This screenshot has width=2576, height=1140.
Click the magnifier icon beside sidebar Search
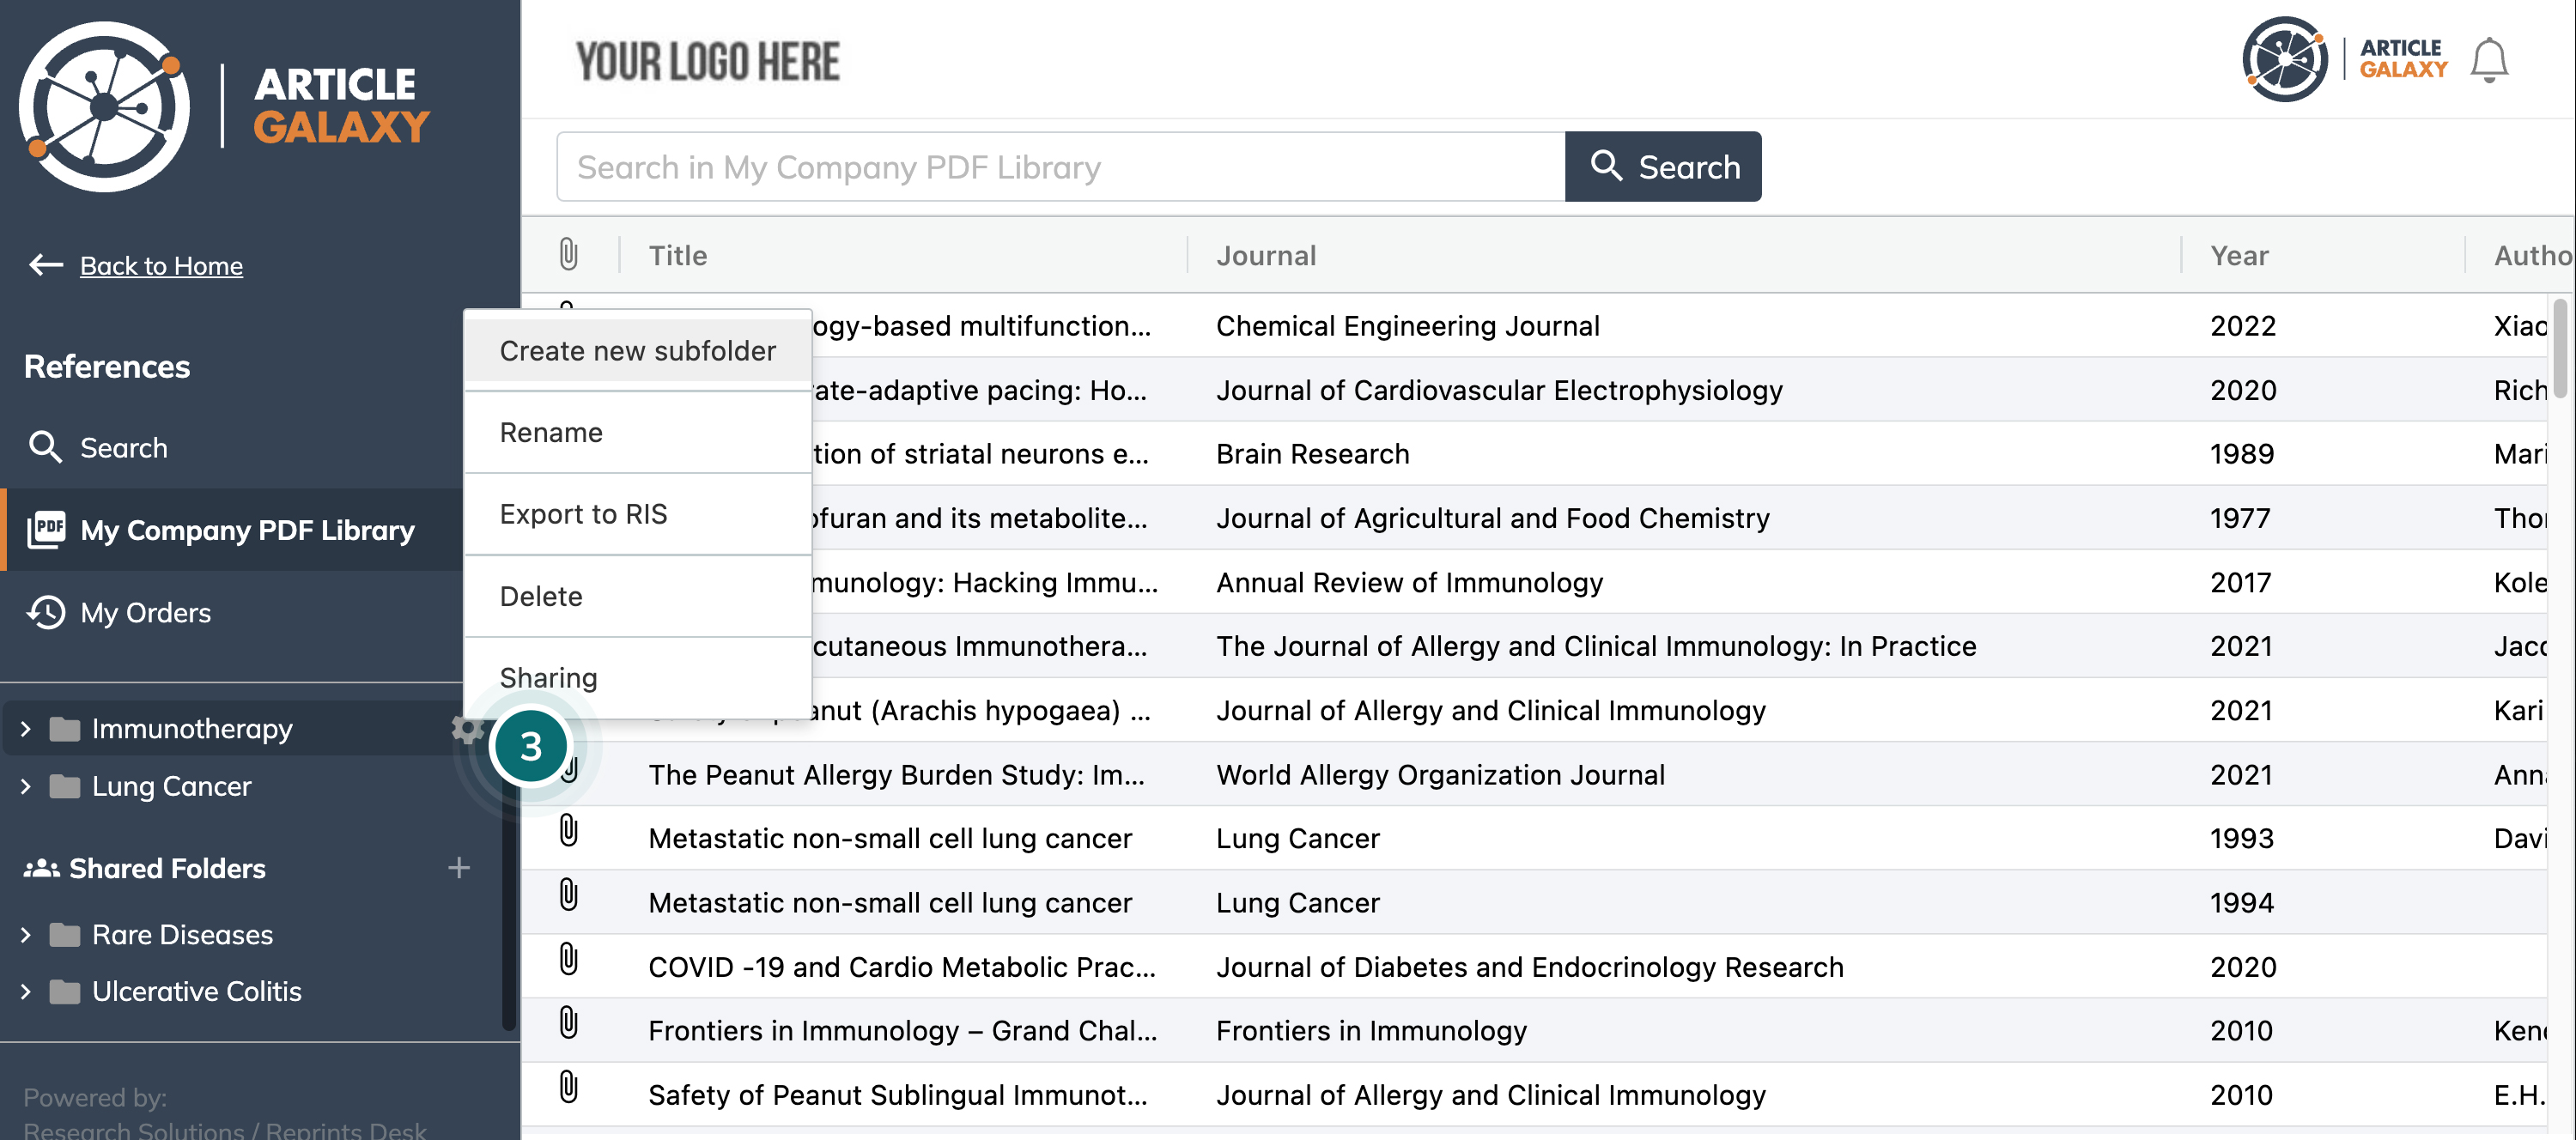[x=45, y=447]
